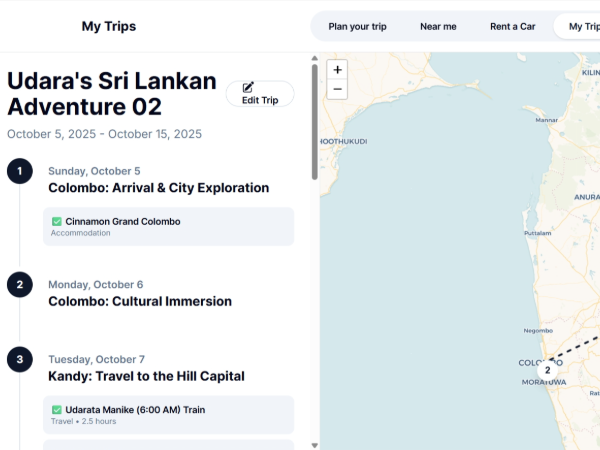Toggle the Udarata Manike Train checkbox

(x=57, y=409)
